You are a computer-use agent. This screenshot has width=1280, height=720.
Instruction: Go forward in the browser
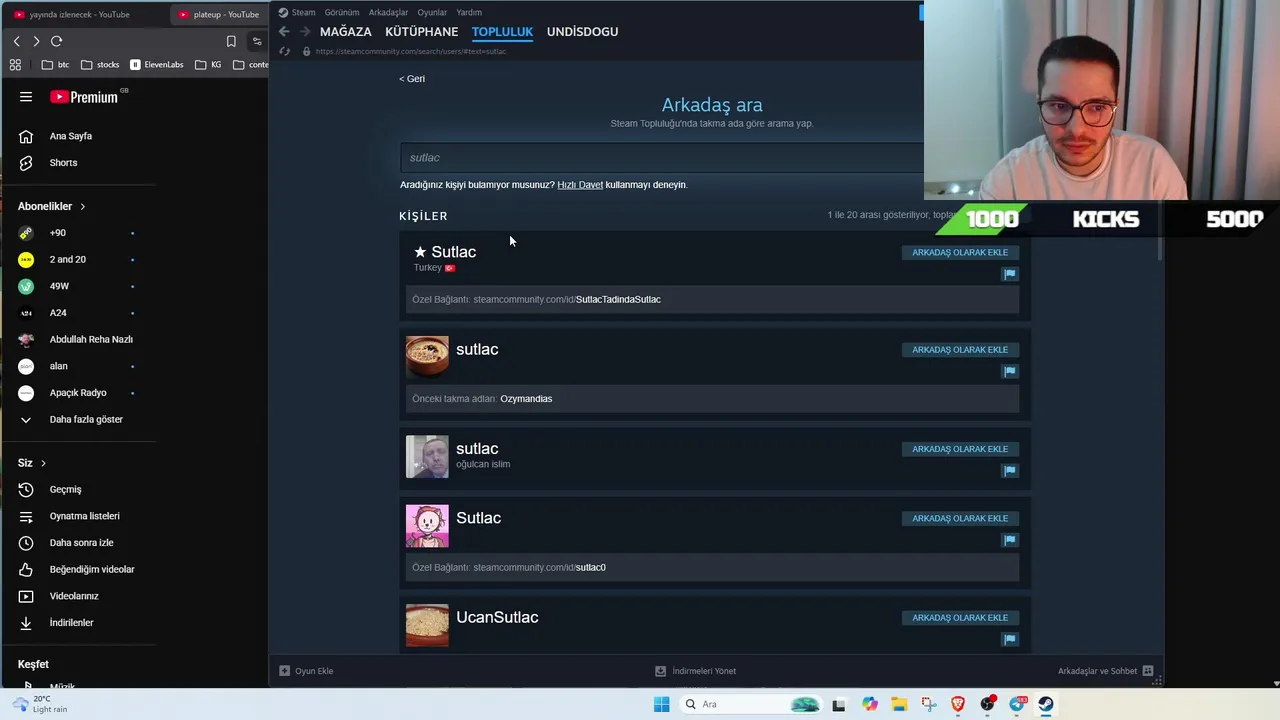coord(36,41)
